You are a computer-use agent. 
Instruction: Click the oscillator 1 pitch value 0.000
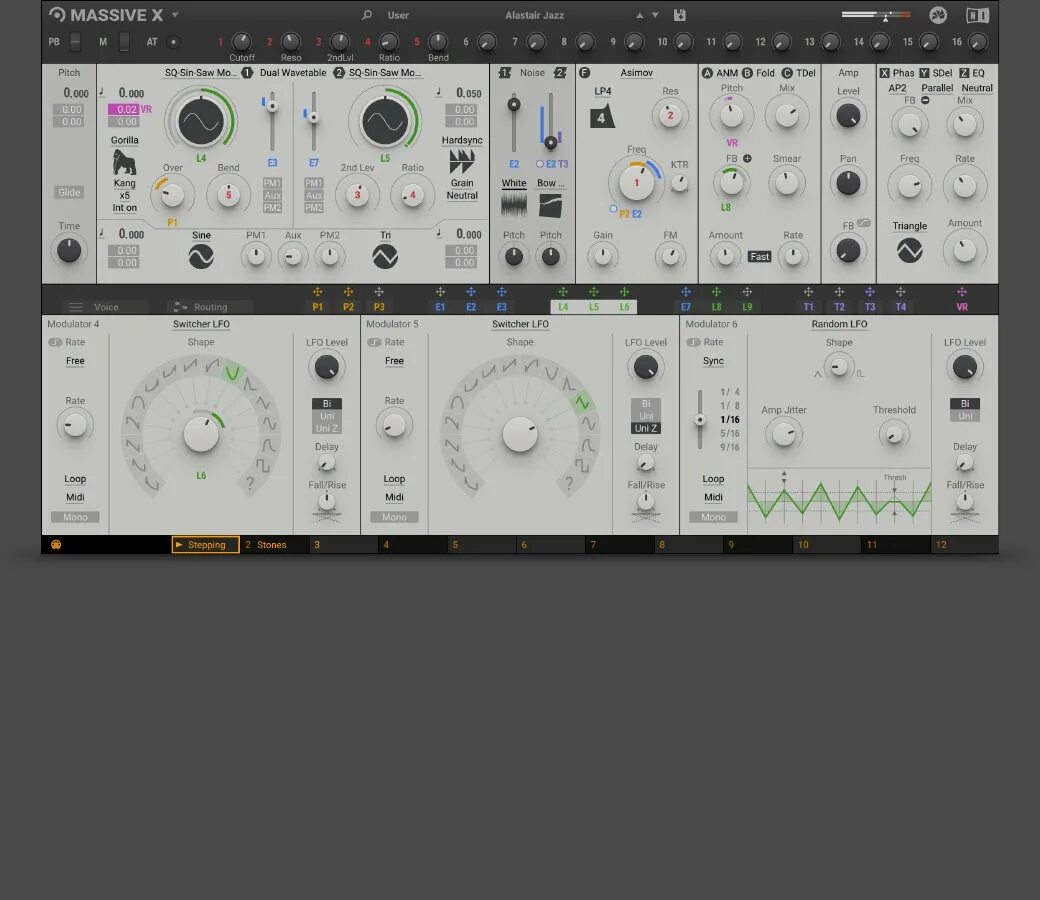click(x=131, y=94)
